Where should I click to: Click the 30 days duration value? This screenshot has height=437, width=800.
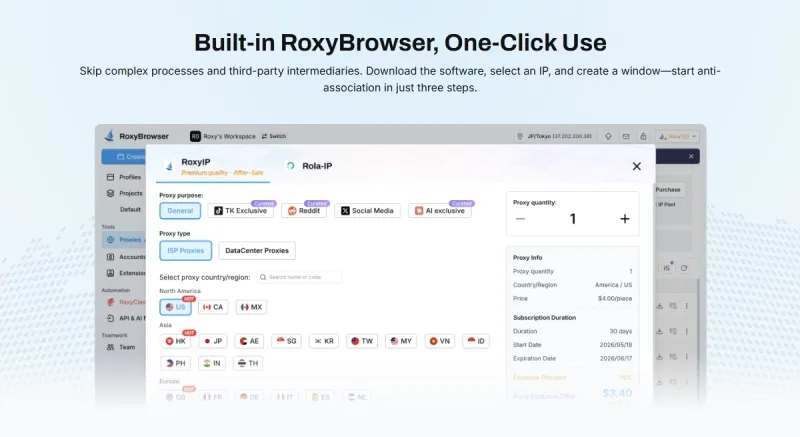tap(621, 331)
